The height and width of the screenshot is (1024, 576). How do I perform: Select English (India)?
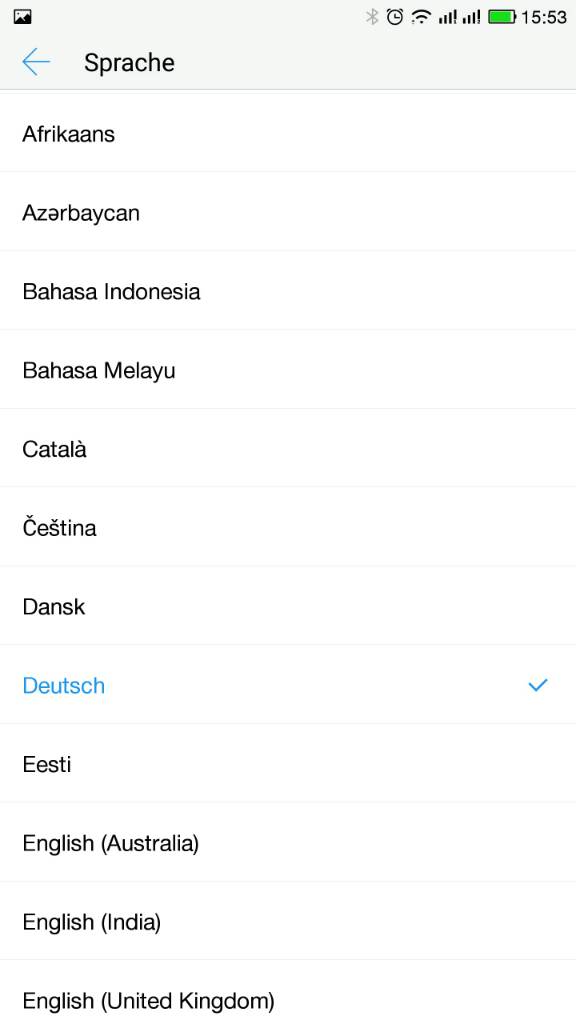pyautogui.click(x=288, y=921)
